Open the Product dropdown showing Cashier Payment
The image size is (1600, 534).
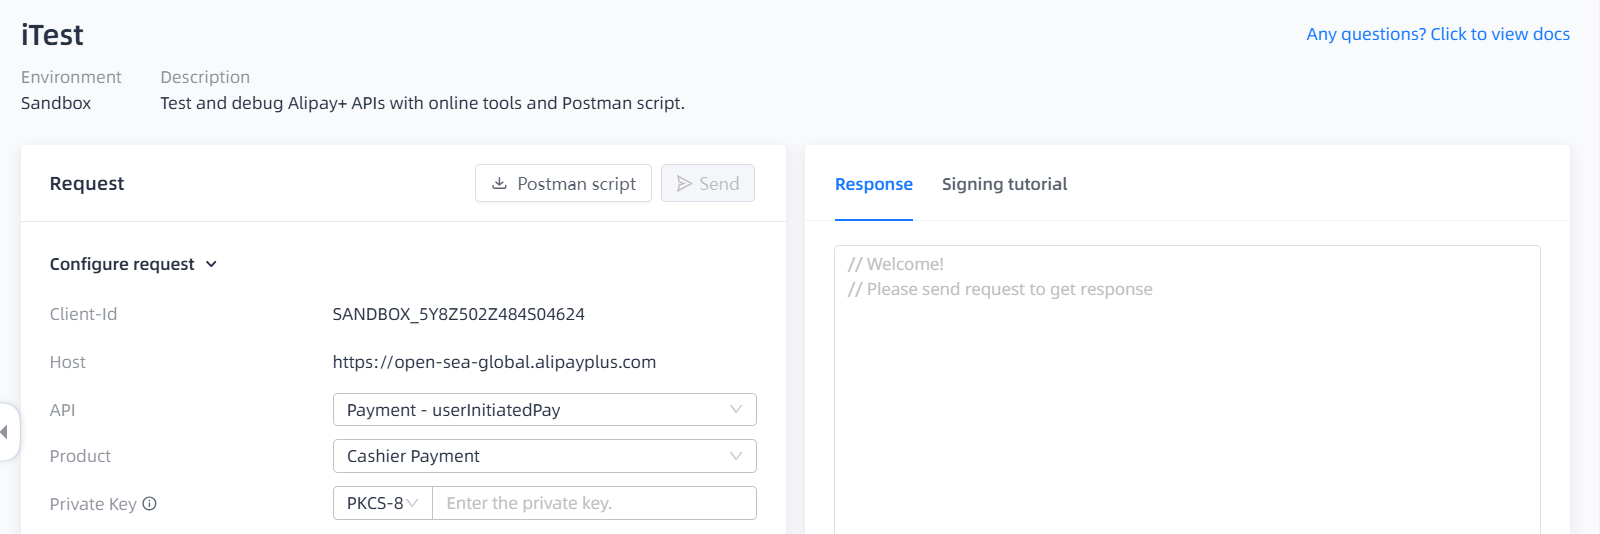tap(544, 456)
